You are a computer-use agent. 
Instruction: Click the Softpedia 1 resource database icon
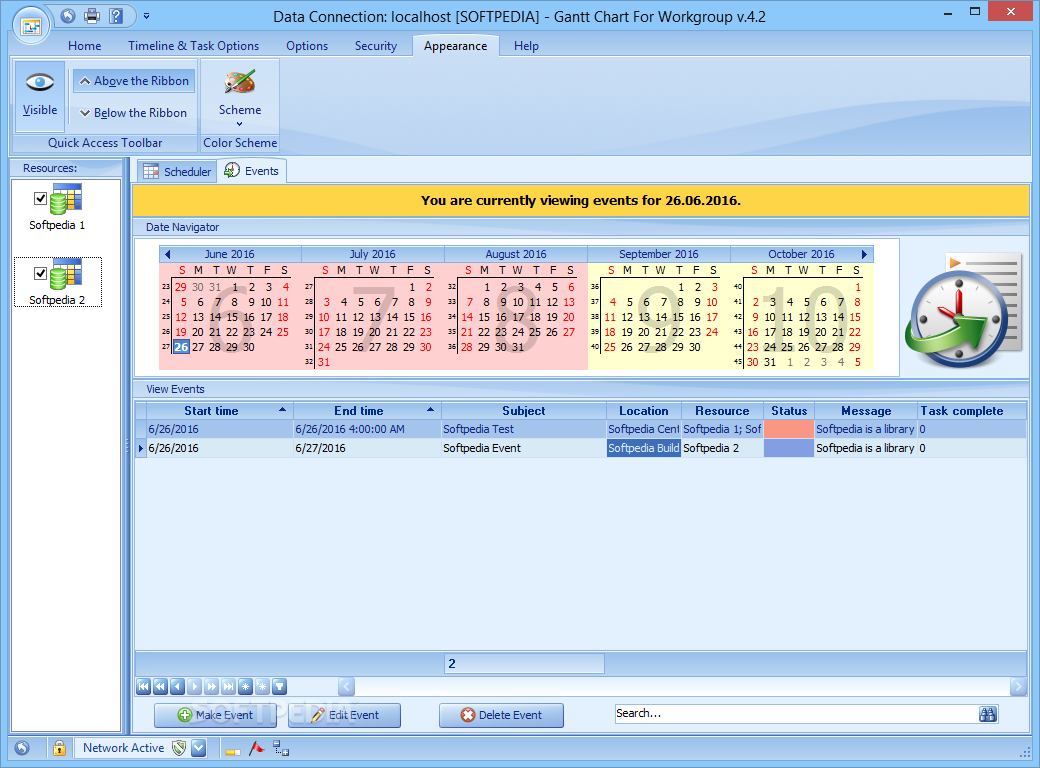pos(66,199)
